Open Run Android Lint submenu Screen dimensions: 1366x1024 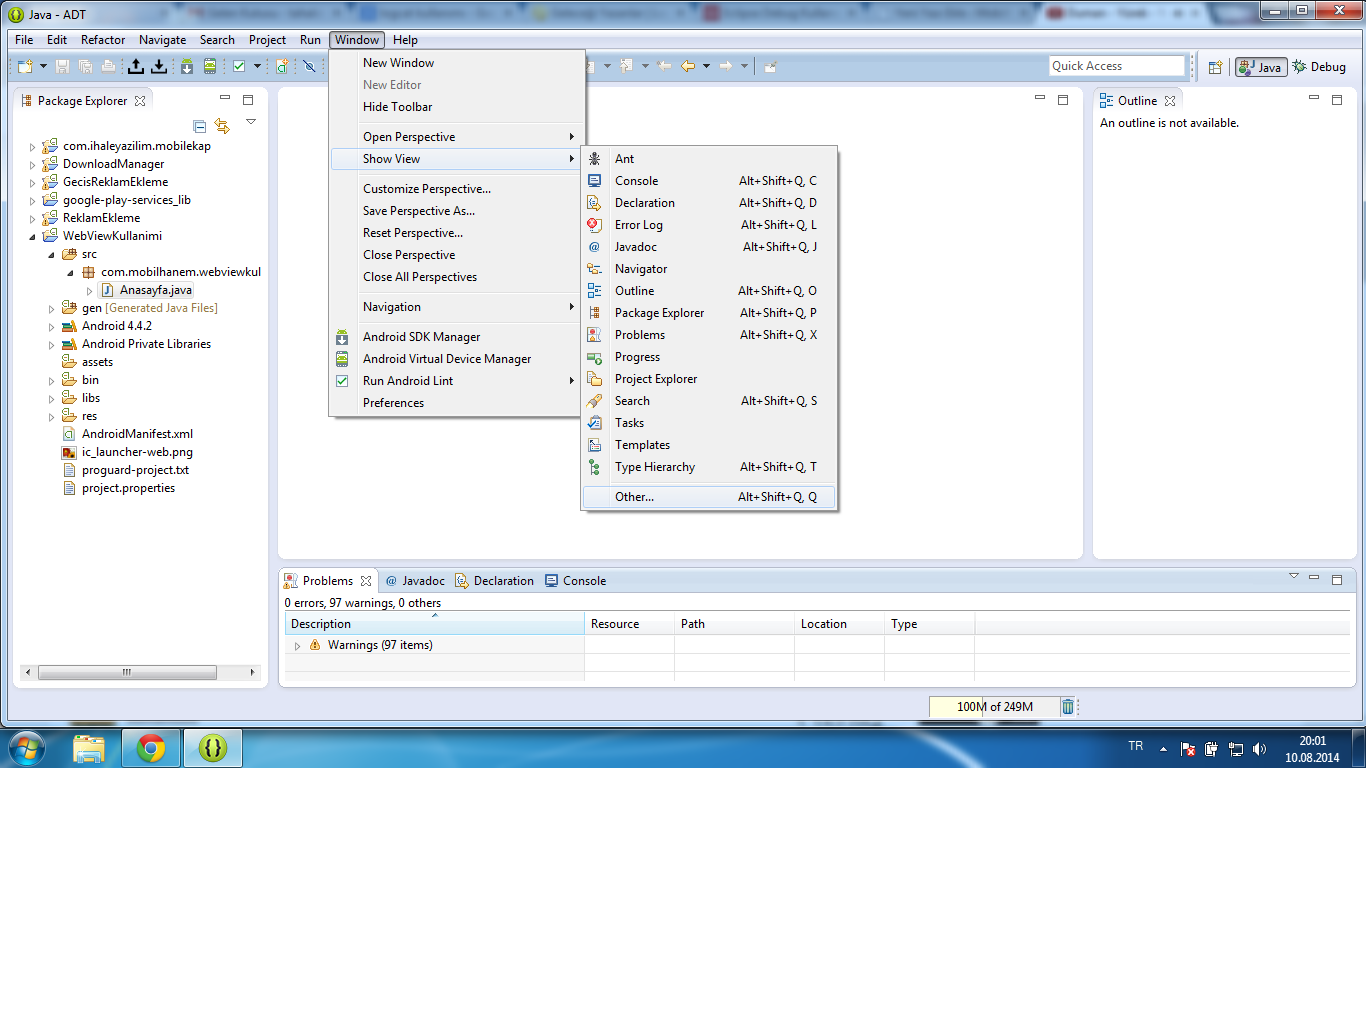pos(456,381)
